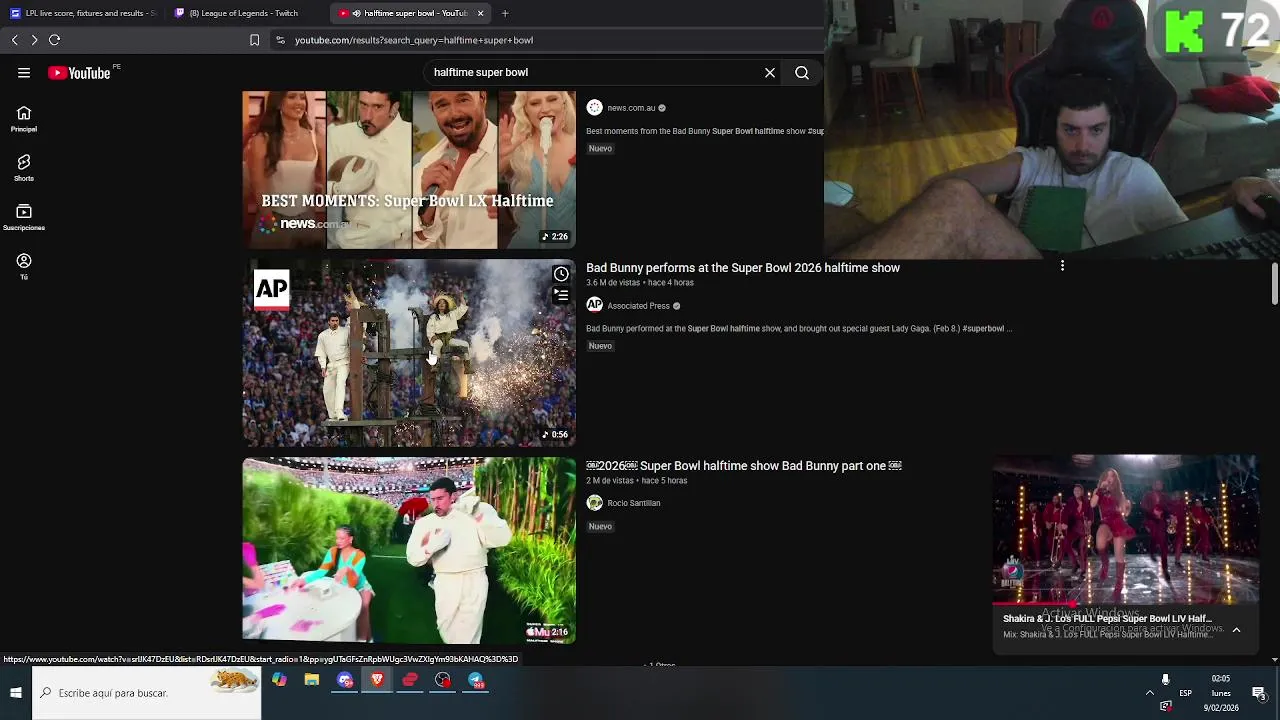The image size is (1280, 720).
Task: Click the page vertical scrollbar thumb
Action: pos(1275,284)
